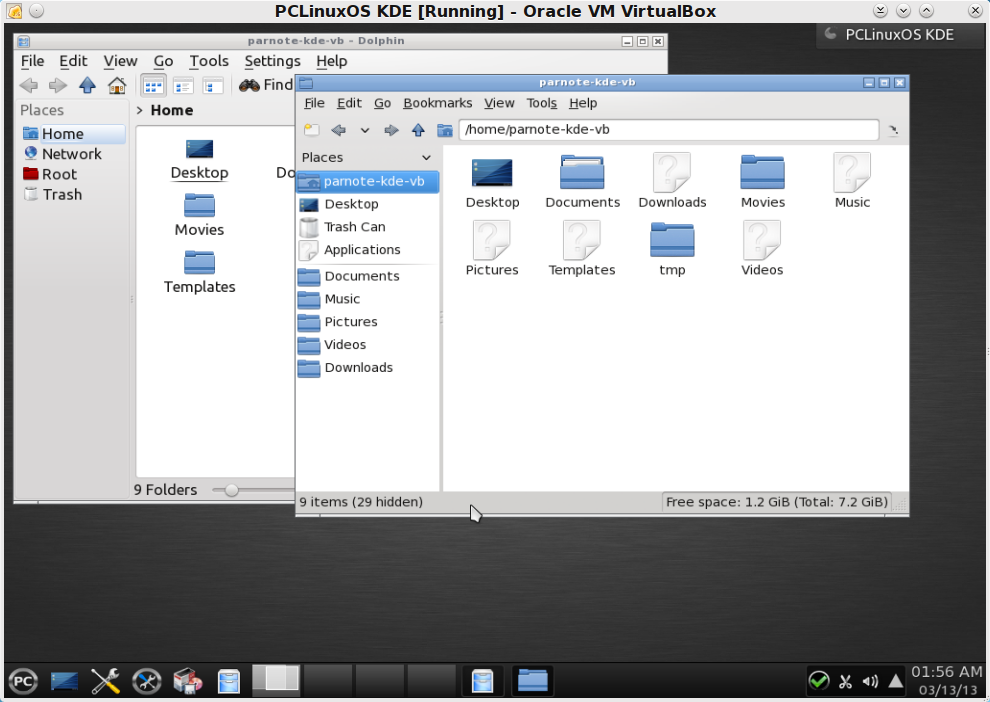Go back in PCManFM toolbar
The width and height of the screenshot is (990, 702).
click(x=338, y=130)
